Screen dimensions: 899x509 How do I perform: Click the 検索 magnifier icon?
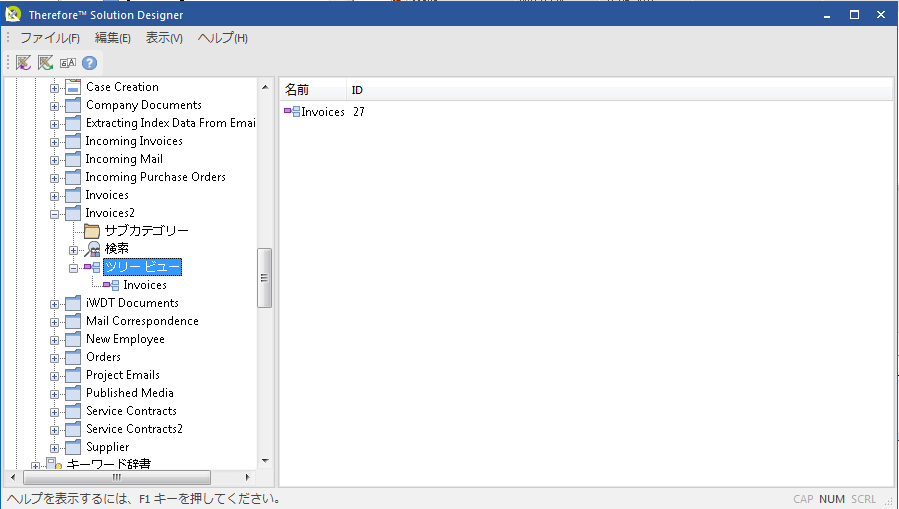(x=92, y=249)
